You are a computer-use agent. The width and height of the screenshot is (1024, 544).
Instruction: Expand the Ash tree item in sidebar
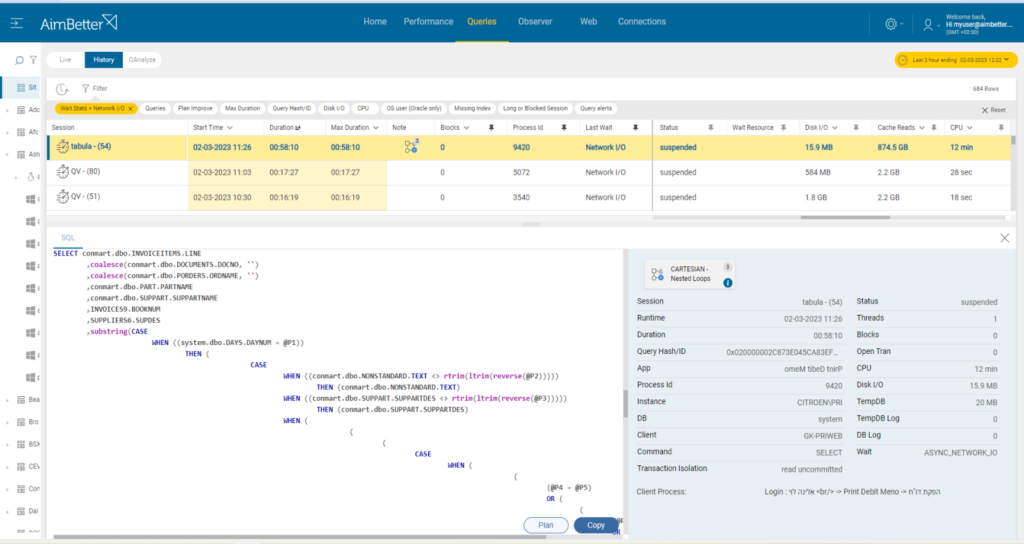pos(7,155)
